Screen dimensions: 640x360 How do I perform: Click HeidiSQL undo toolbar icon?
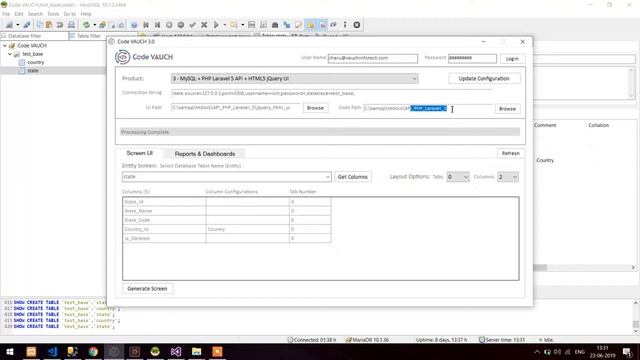click(x=60, y=25)
